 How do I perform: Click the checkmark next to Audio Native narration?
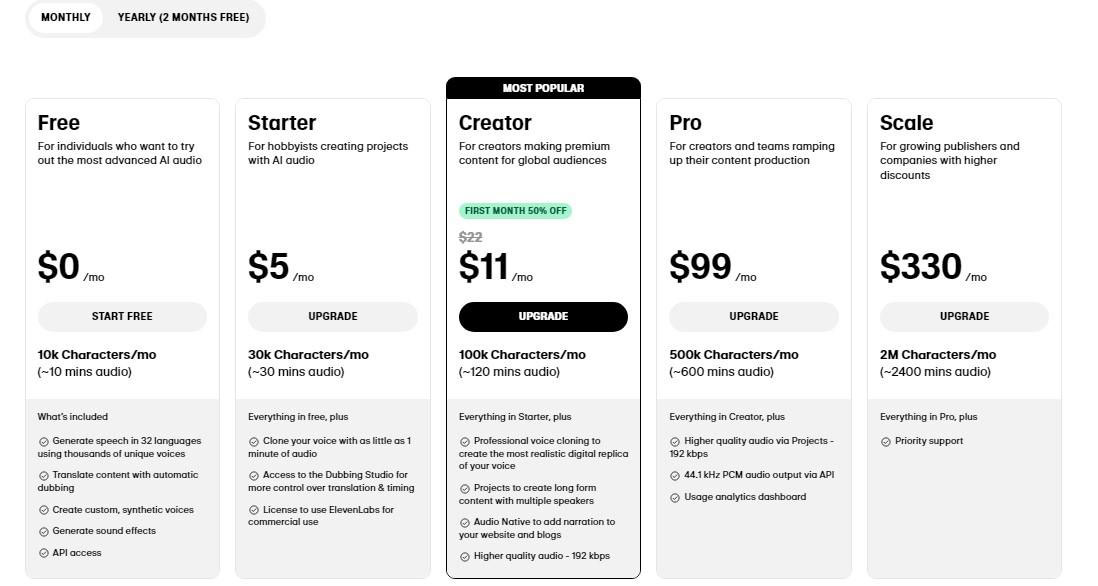point(463,522)
